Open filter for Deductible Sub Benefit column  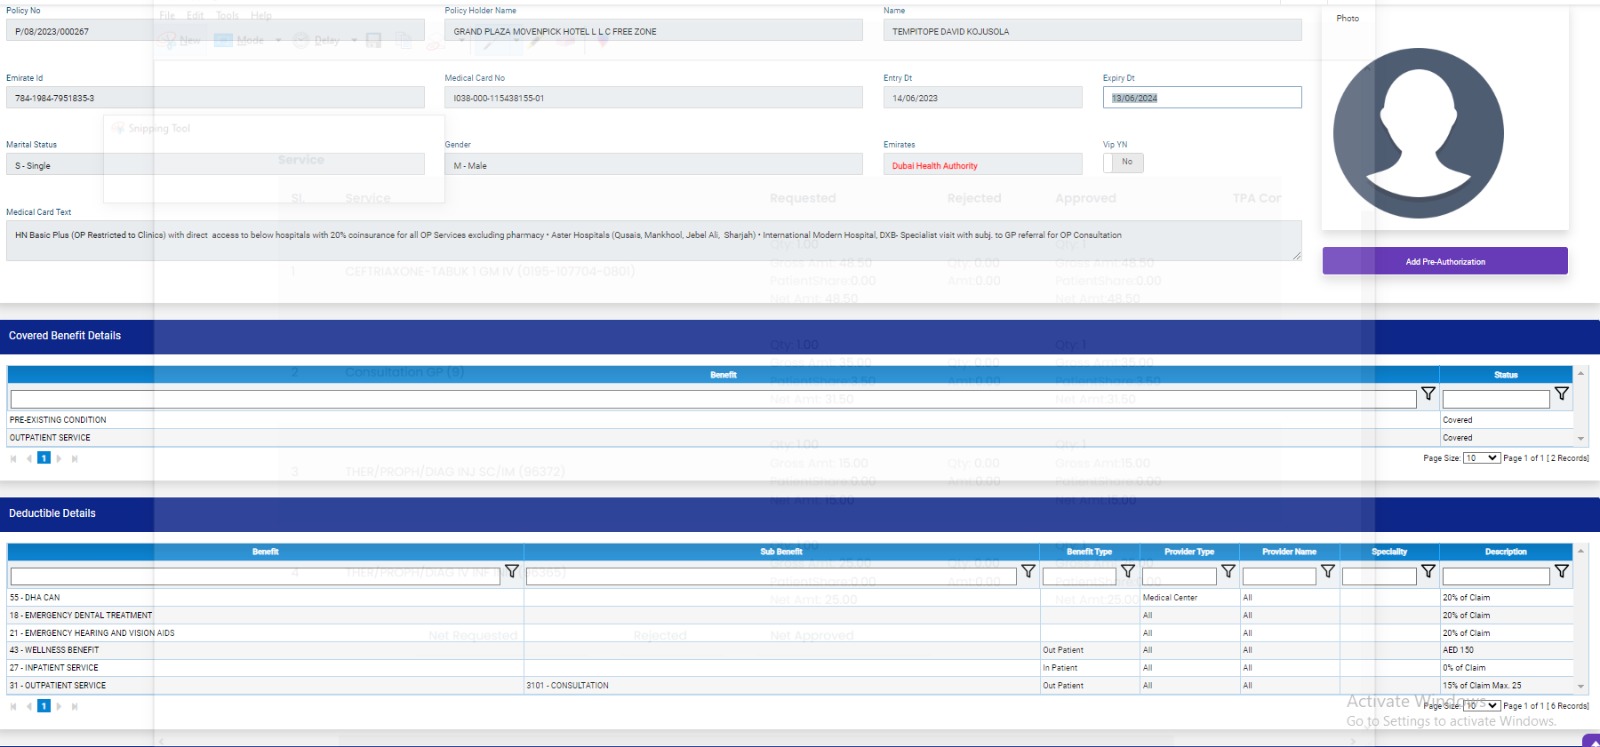click(x=1028, y=571)
